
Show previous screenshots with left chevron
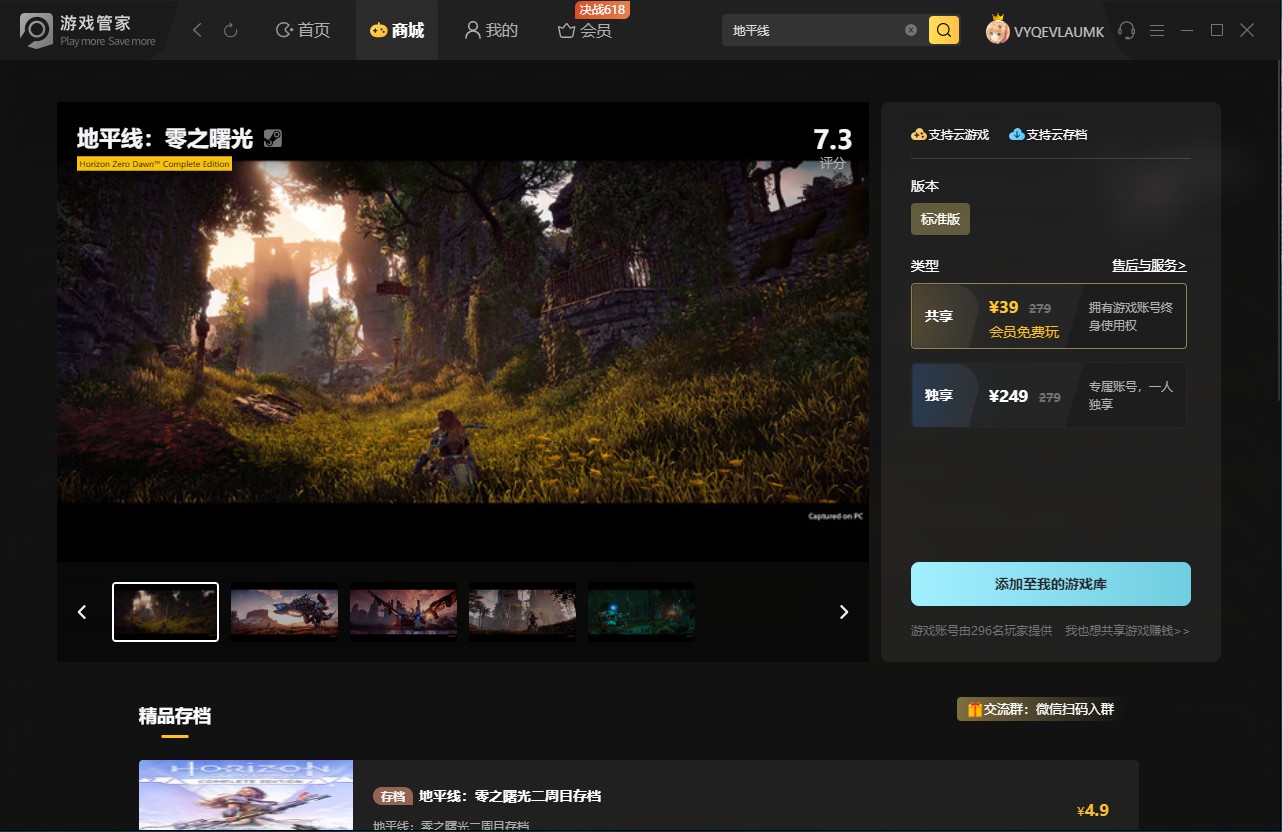point(82,612)
